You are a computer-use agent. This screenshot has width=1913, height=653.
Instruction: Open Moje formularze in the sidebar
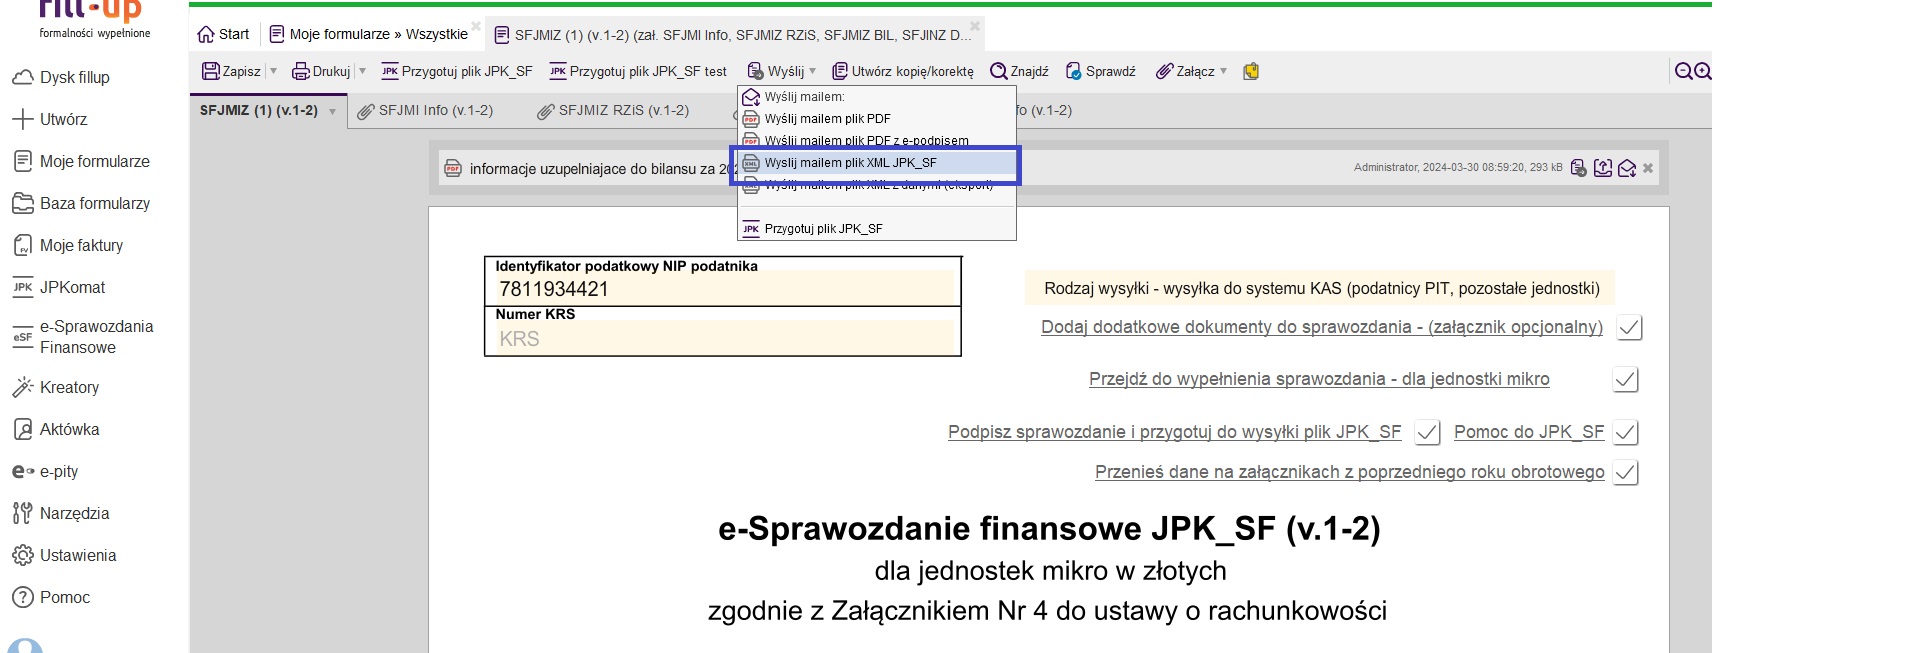point(81,161)
